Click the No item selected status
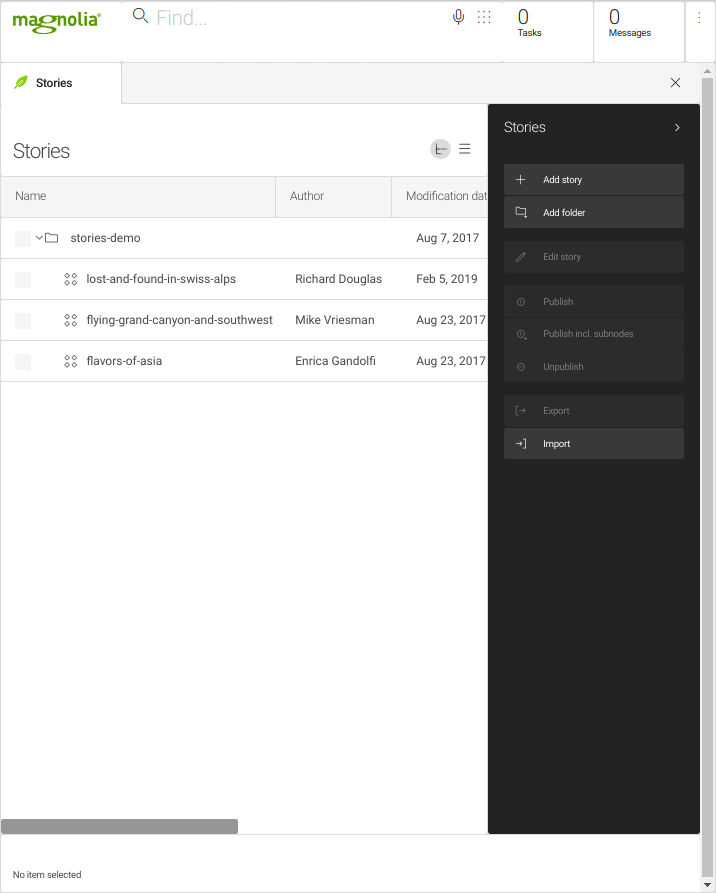The height and width of the screenshot is (893, 716). [x=47, y=875]
